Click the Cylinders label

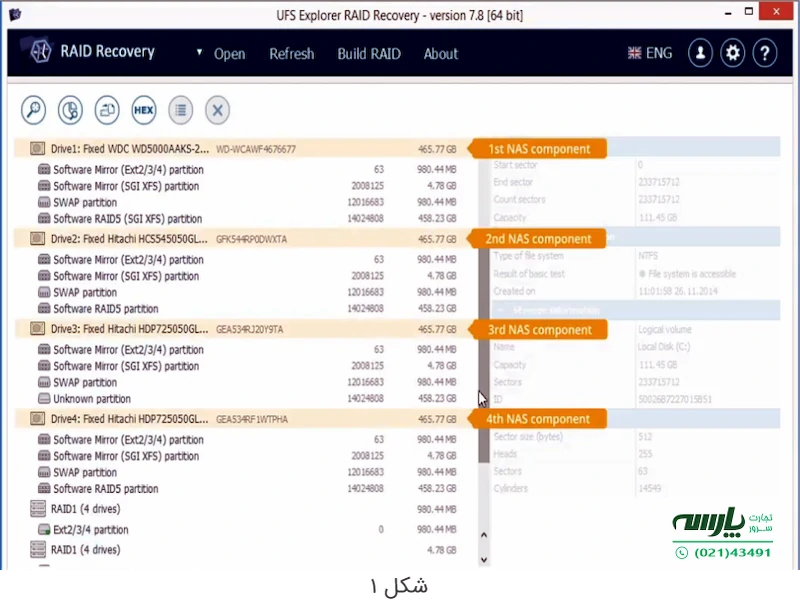[511, 488]
